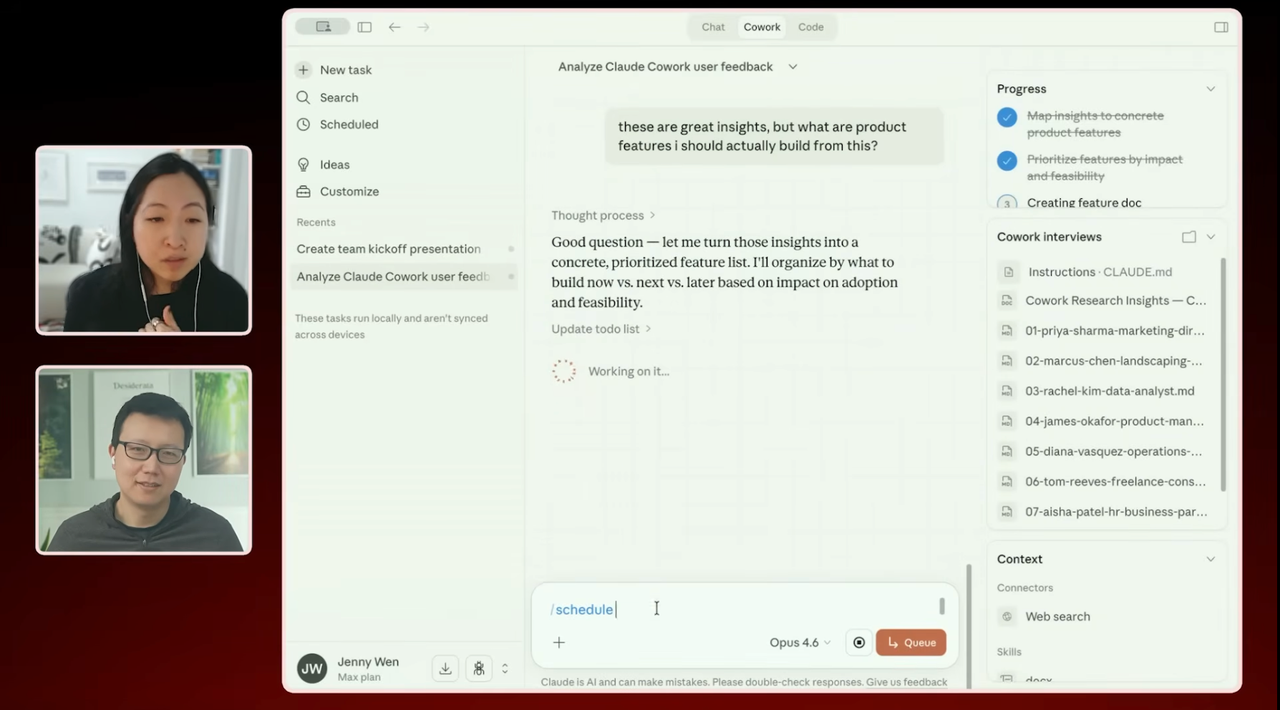1280x710 pixels.
Task: Click the stop recording circle button
Action: [x=858, y=643]
